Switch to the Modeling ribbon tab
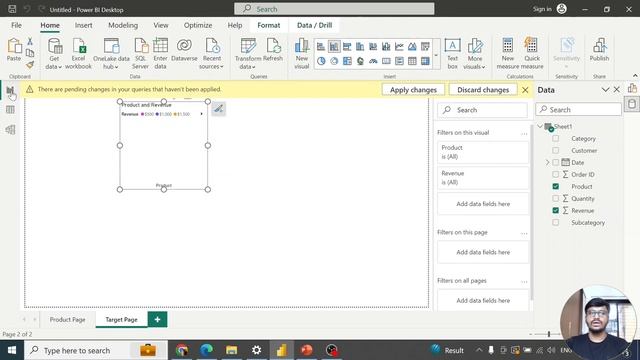 [123, 25]
